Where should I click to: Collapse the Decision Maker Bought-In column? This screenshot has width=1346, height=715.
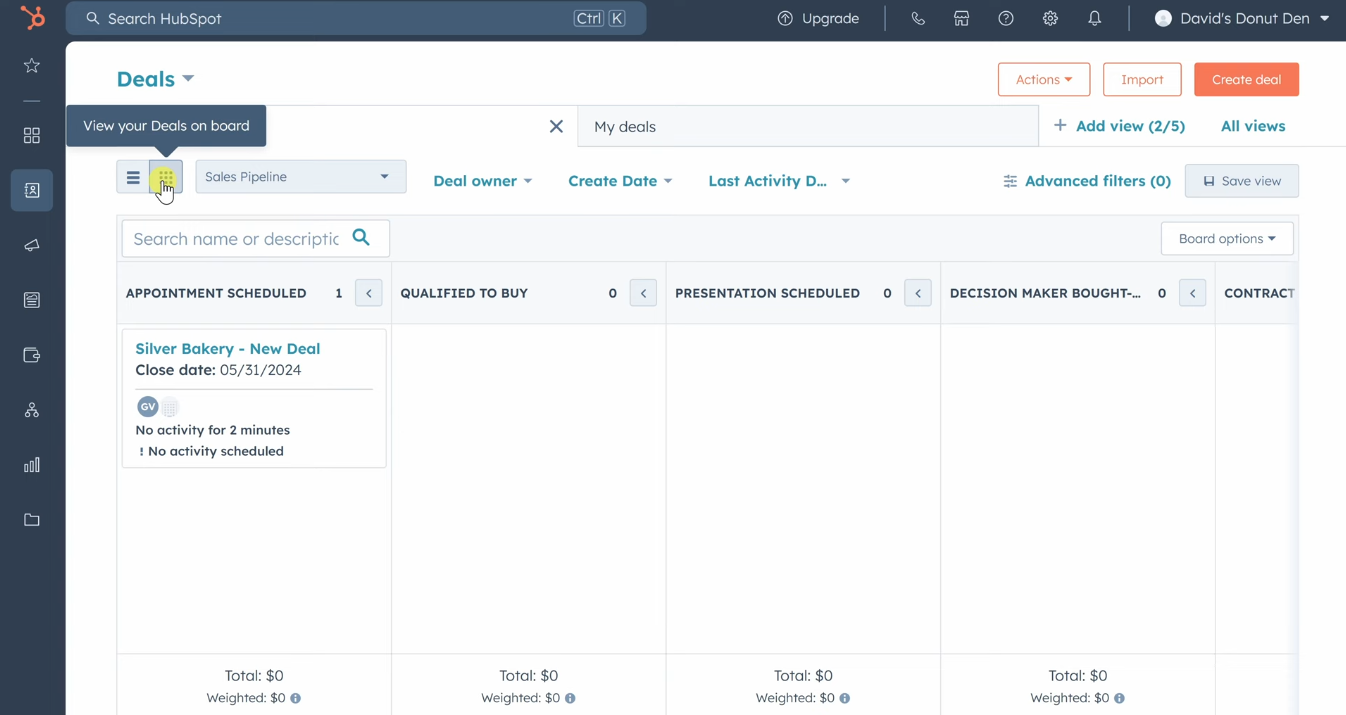[1193, 293]
